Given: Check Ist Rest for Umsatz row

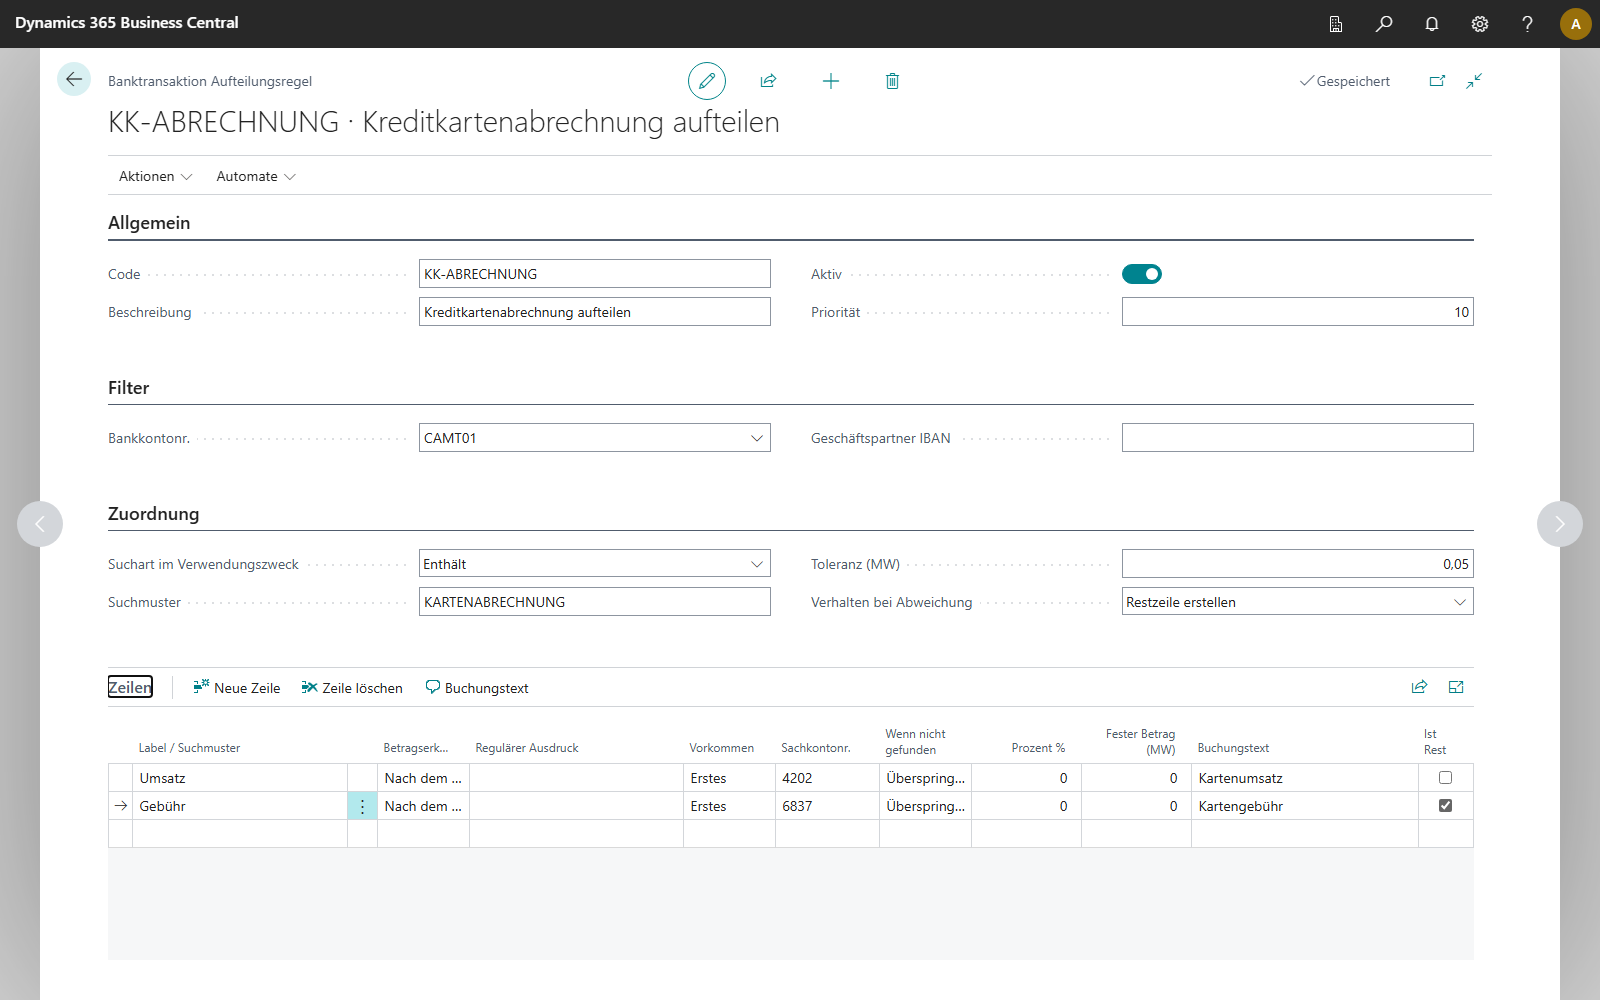Looking at the screenshot, I should [1445, 777].
